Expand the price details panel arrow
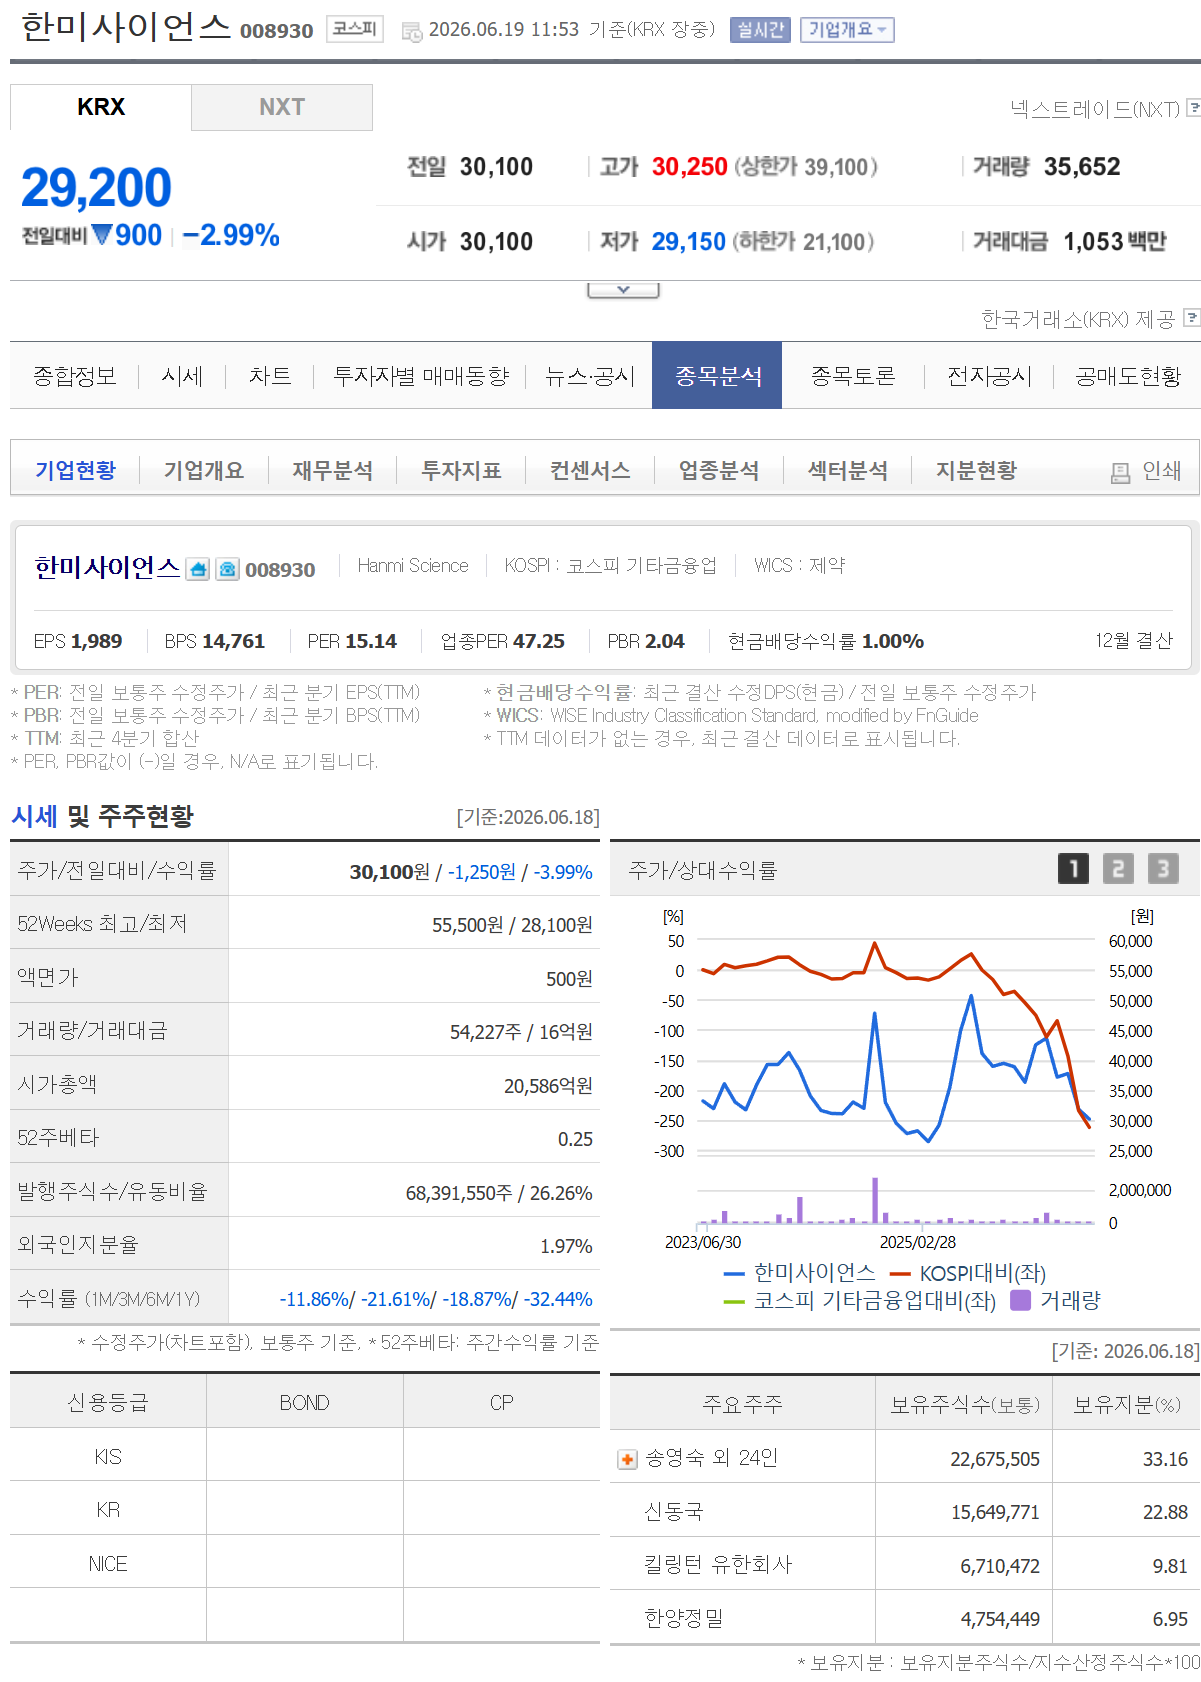Screen dimensions: 1201x1682 [623, 289]
